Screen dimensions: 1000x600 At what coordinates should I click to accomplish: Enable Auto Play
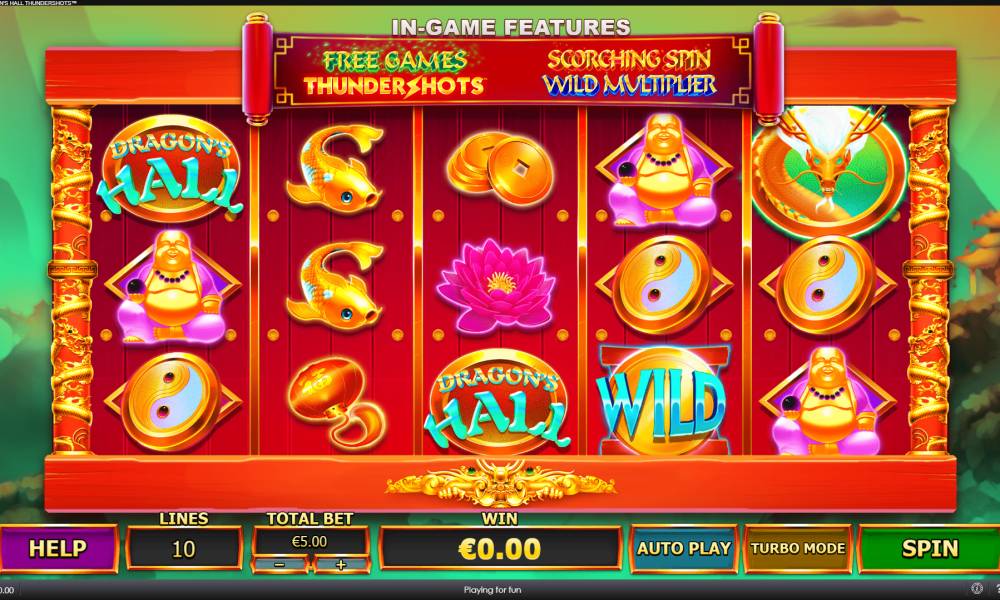click(684, 548)
